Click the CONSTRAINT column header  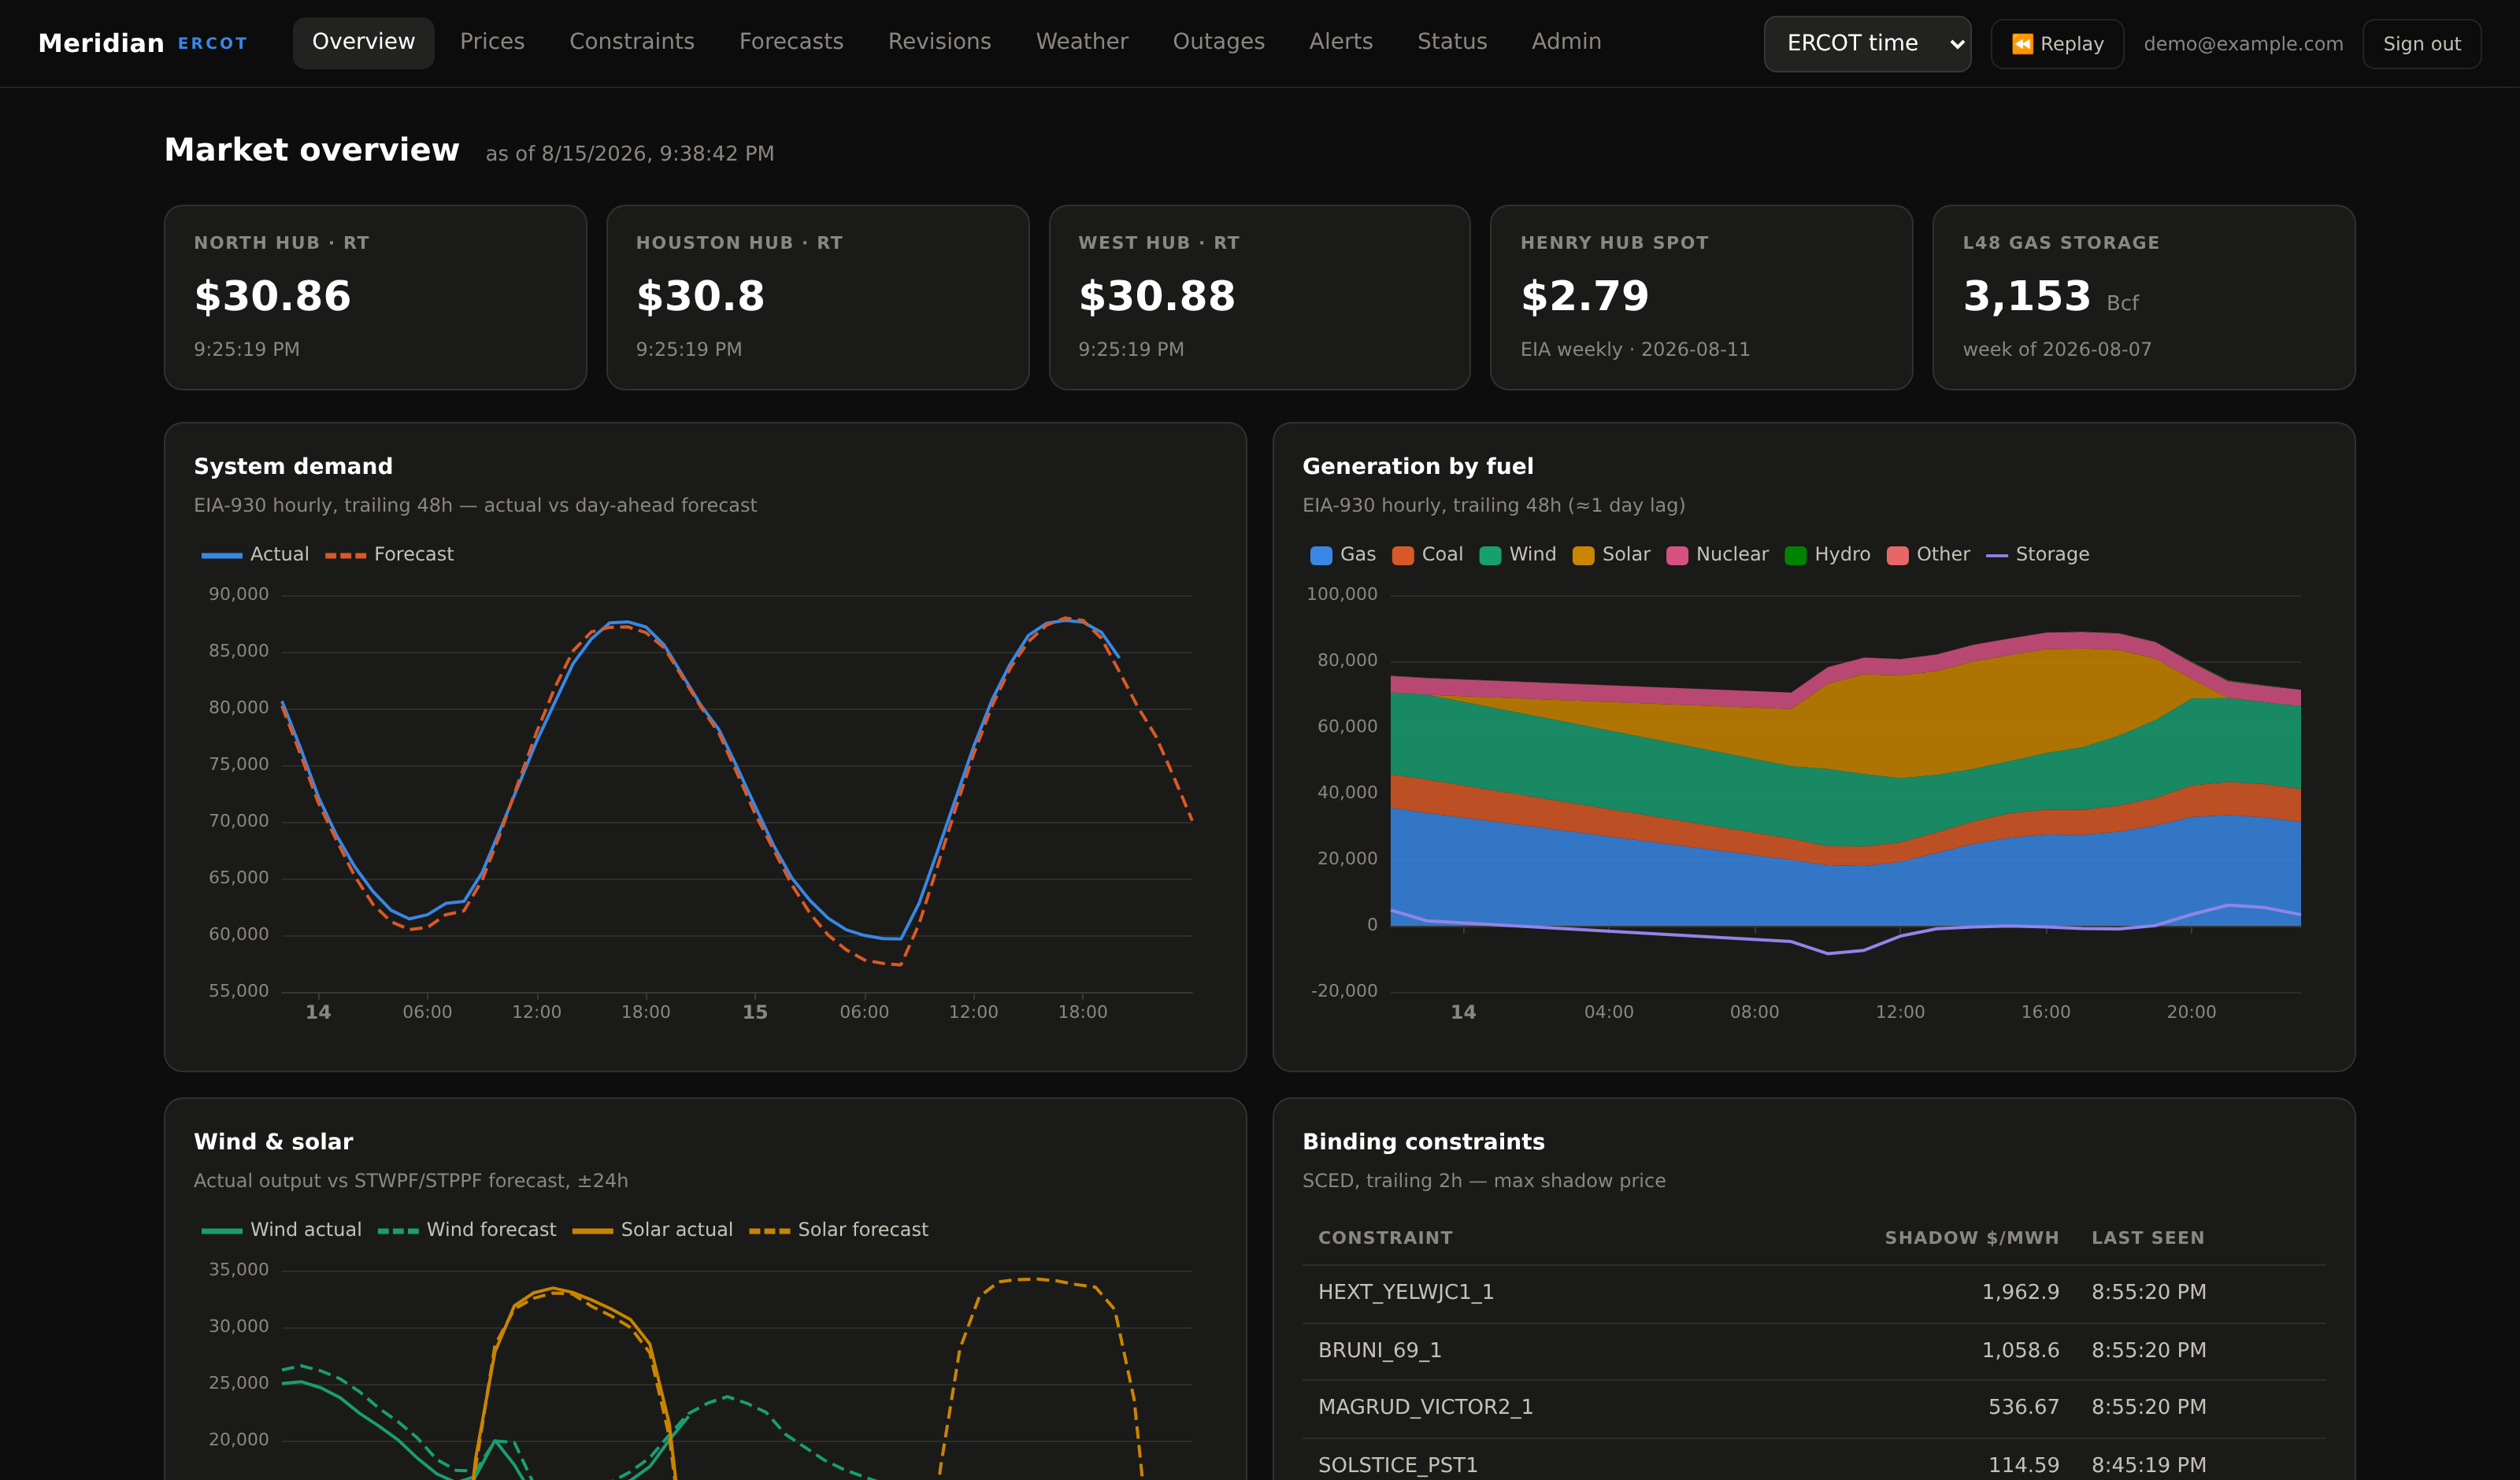[1385, 1237]
